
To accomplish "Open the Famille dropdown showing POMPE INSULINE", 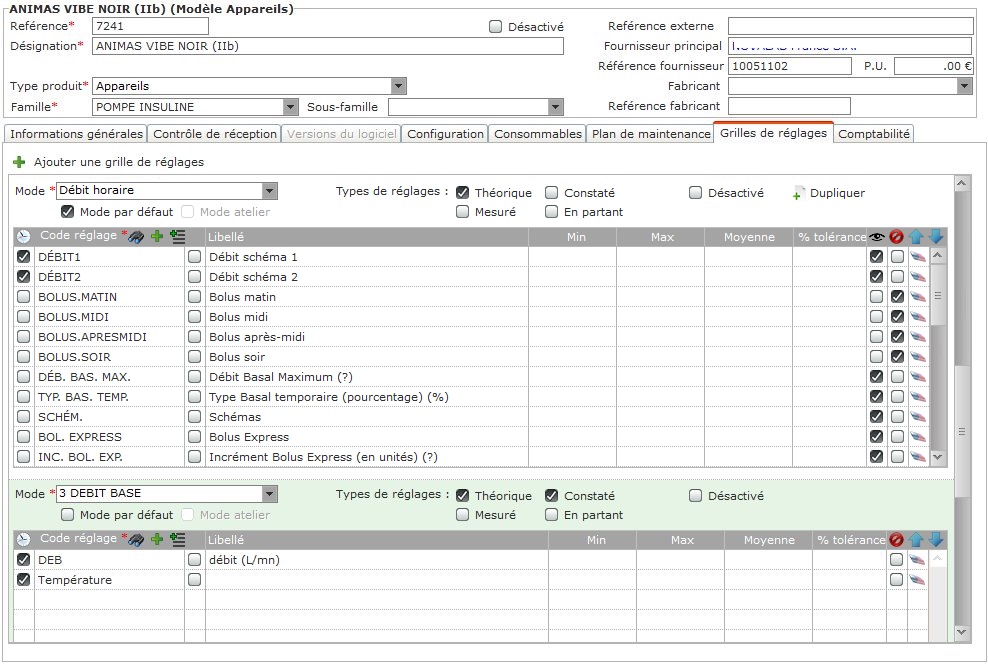I will 290,107.
